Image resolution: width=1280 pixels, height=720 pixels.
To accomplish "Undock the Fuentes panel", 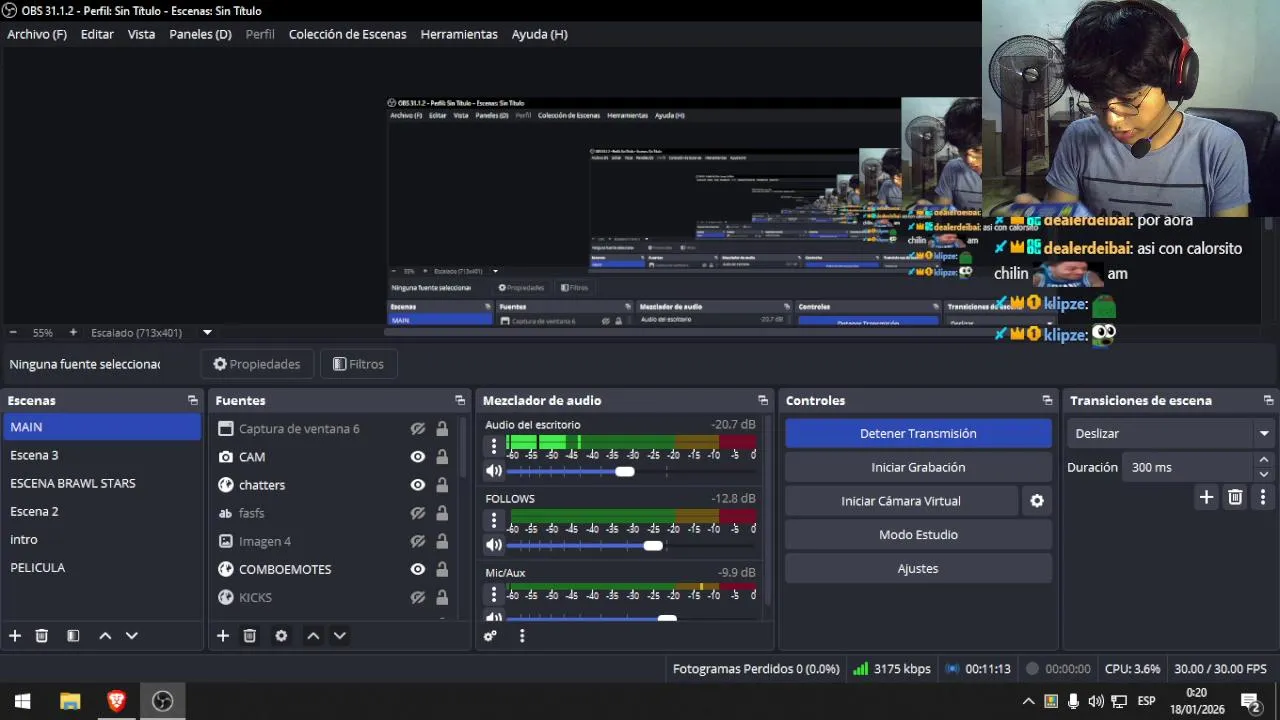I will (x=460, y=400).
